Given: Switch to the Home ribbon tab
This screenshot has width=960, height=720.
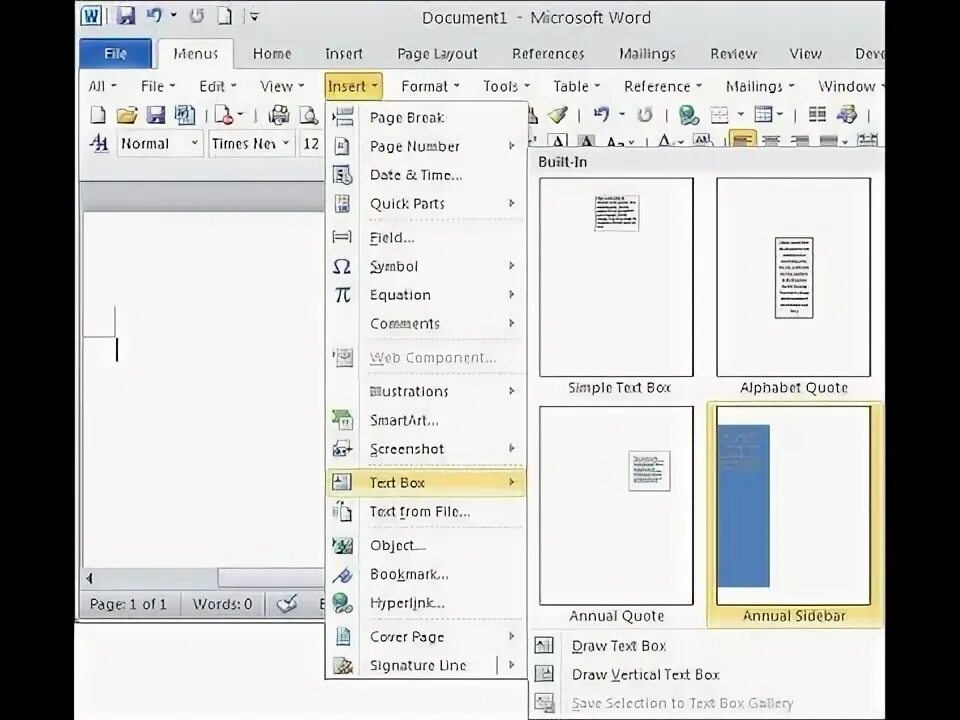Looking at the screenshot, I should (272, 54).
